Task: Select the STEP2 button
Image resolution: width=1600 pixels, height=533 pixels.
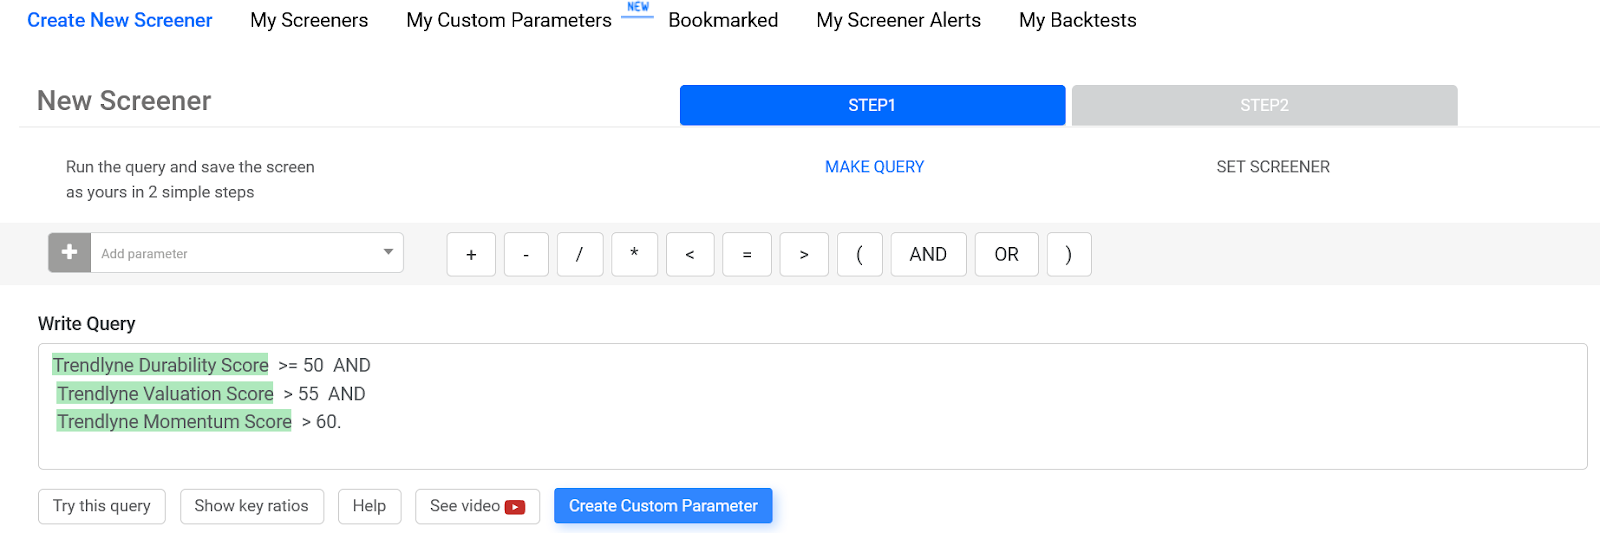Action: click(1264, 105)
